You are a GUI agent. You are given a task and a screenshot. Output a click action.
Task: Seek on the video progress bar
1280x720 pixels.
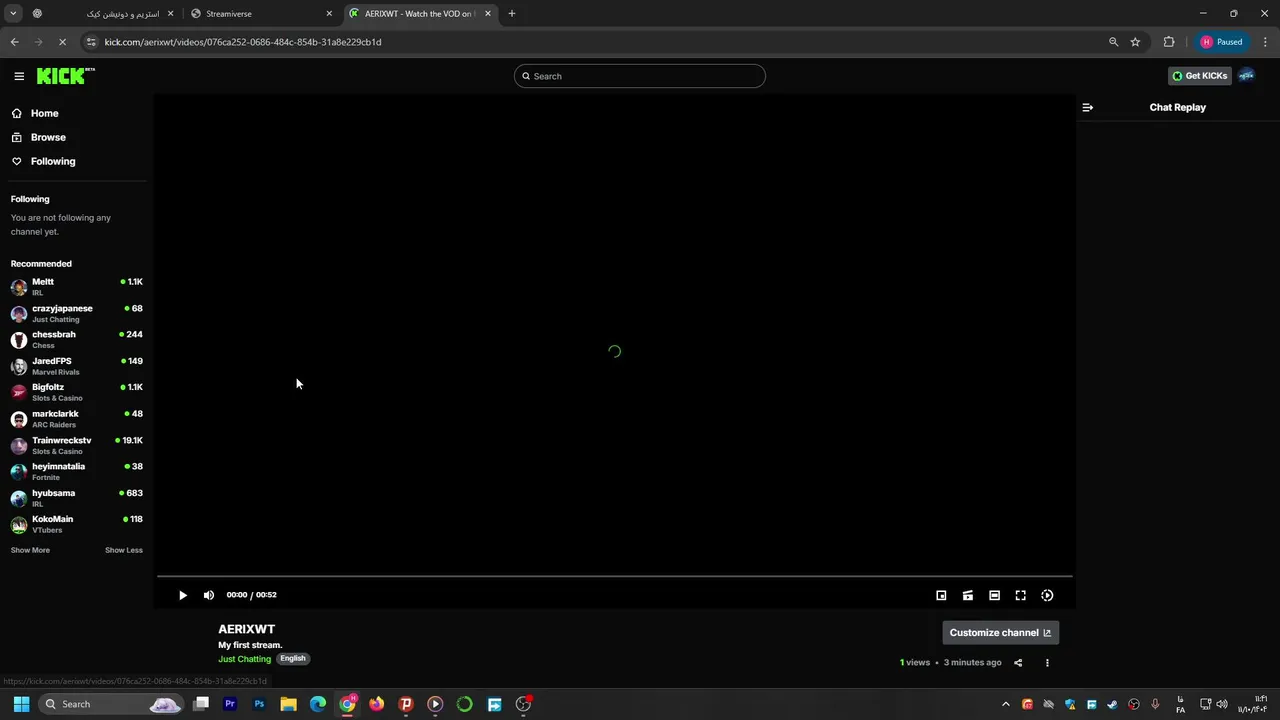pos(614,577)
